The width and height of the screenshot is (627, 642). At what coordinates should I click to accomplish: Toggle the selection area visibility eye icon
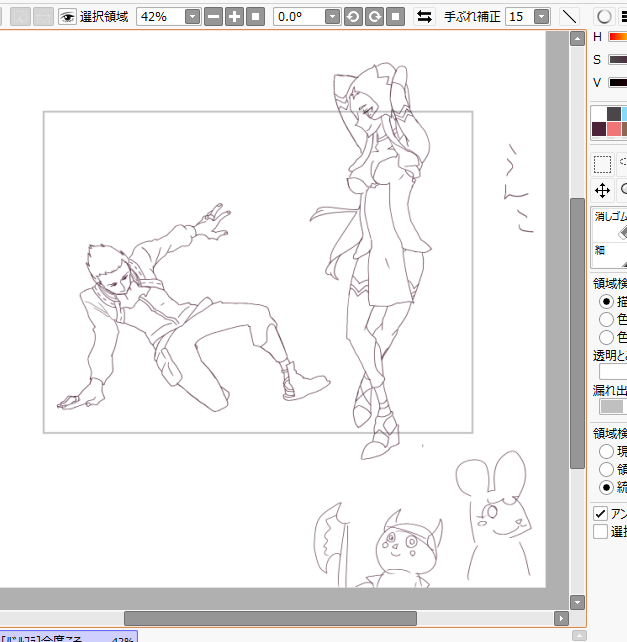[x=67, y=17]
